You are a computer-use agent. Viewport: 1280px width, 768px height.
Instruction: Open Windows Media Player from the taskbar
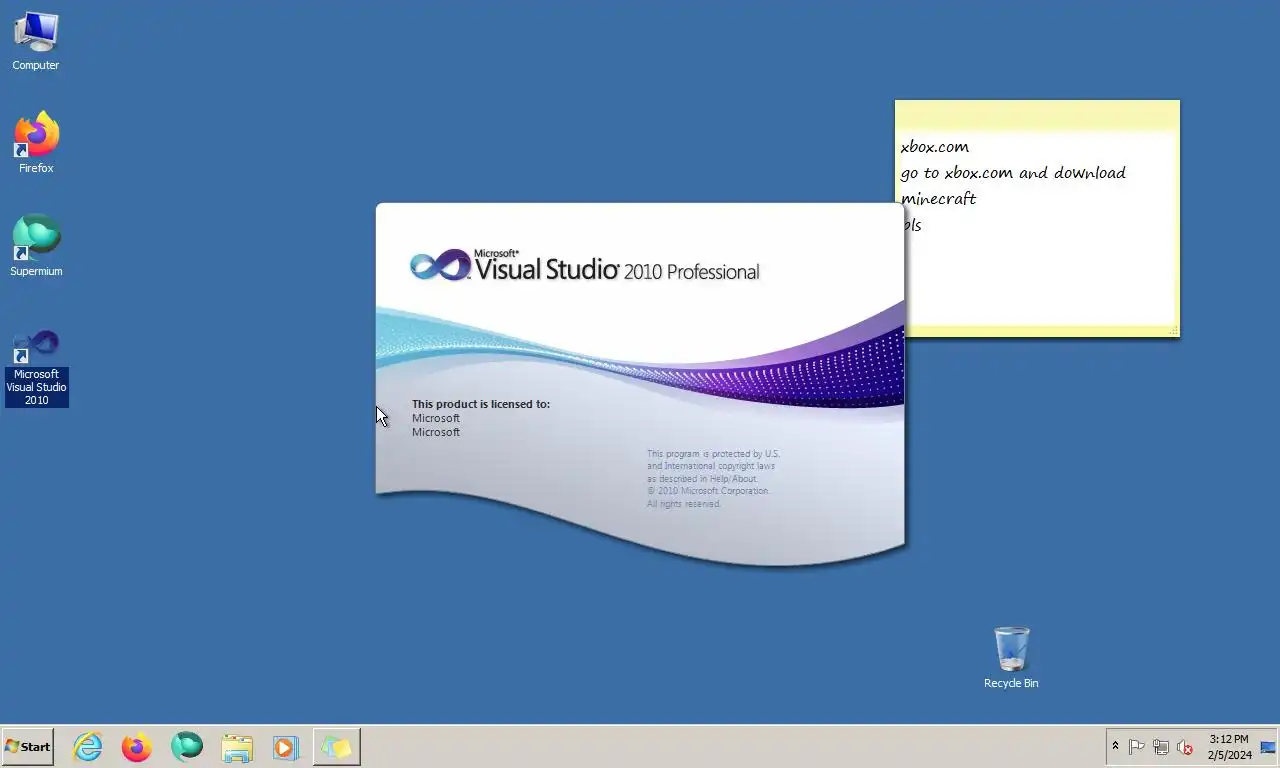pyautogui.click(x=285, y=747)
